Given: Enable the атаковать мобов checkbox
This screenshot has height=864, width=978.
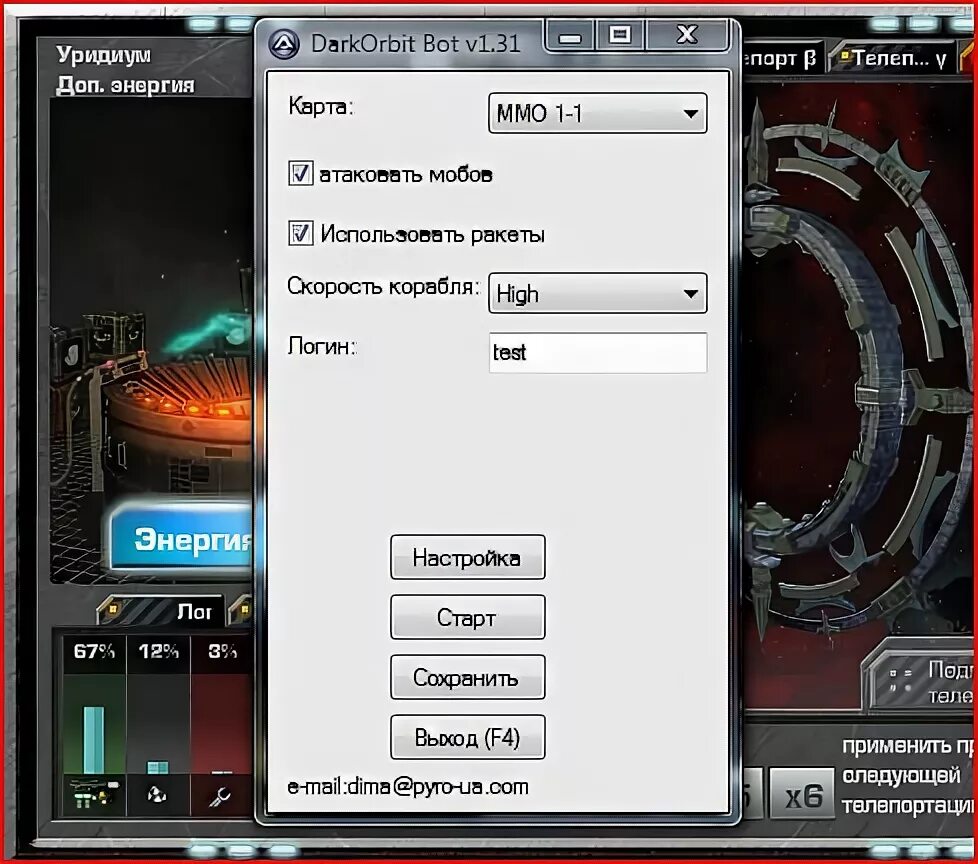Looking at the screenshot, I should 300,173.
